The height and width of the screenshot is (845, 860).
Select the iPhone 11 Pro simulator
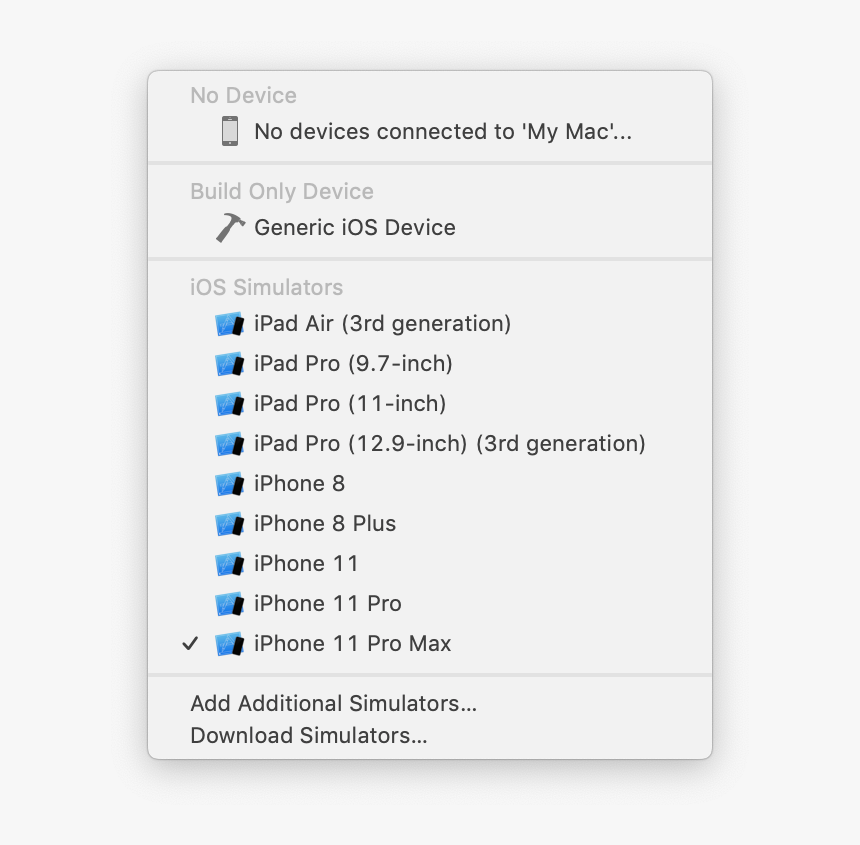click(330, 603)
